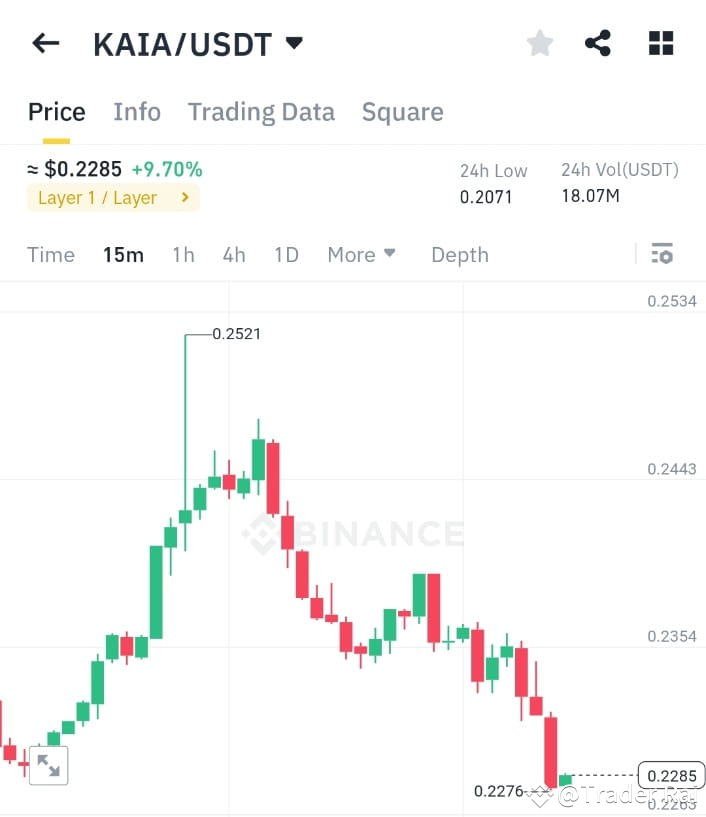The width and height of the screenshot is (706, 817).
Task: Click the grid markets icon top right
Action: (x=660, y=42)
